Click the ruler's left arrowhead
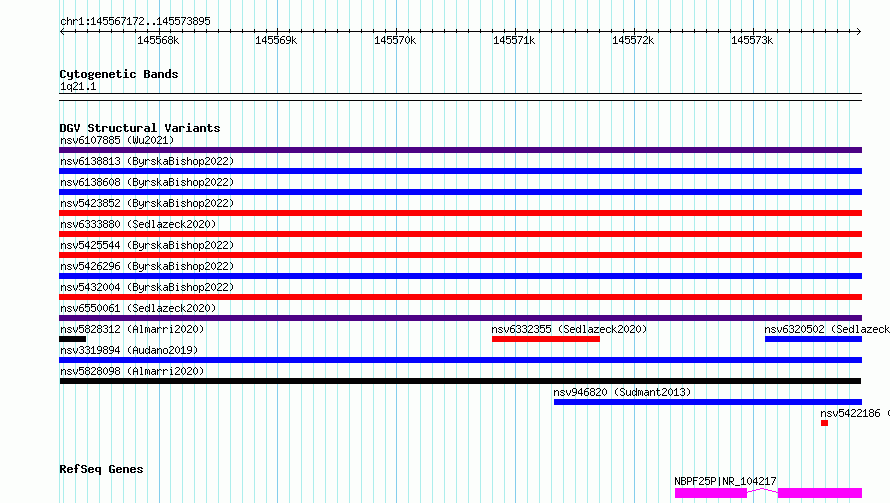The height and width of the screenshot is (503, 890). (x=62, y=31)
